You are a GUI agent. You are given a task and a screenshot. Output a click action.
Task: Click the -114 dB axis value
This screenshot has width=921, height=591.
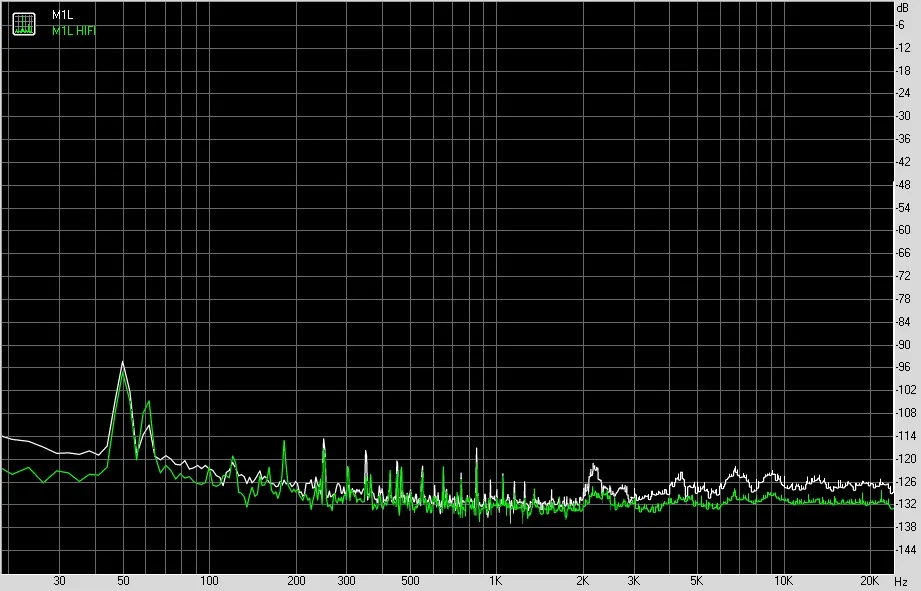point(905,435)
